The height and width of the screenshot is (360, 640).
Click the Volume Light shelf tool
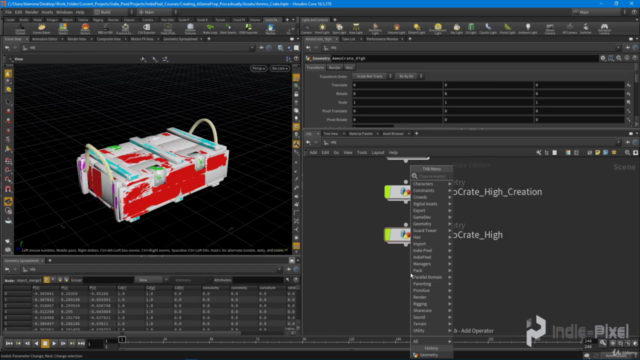396,29
